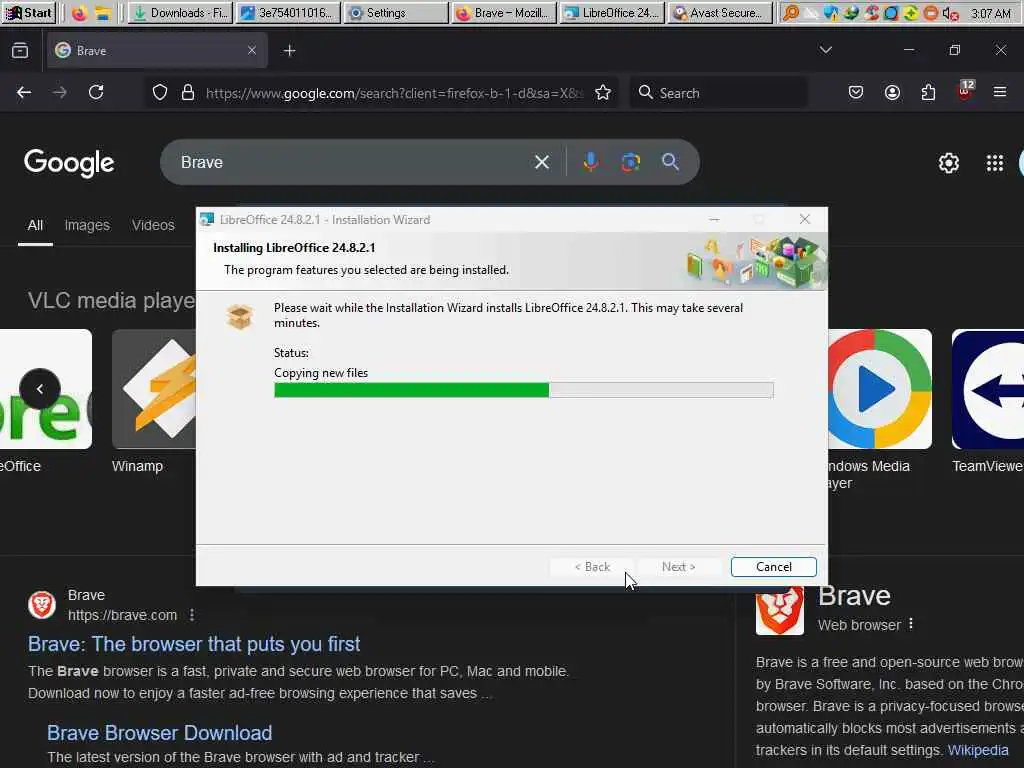Viewport: 1024px width, 768px height.
Task: Open more options for the brave.com result
Action: coord(192,615)
